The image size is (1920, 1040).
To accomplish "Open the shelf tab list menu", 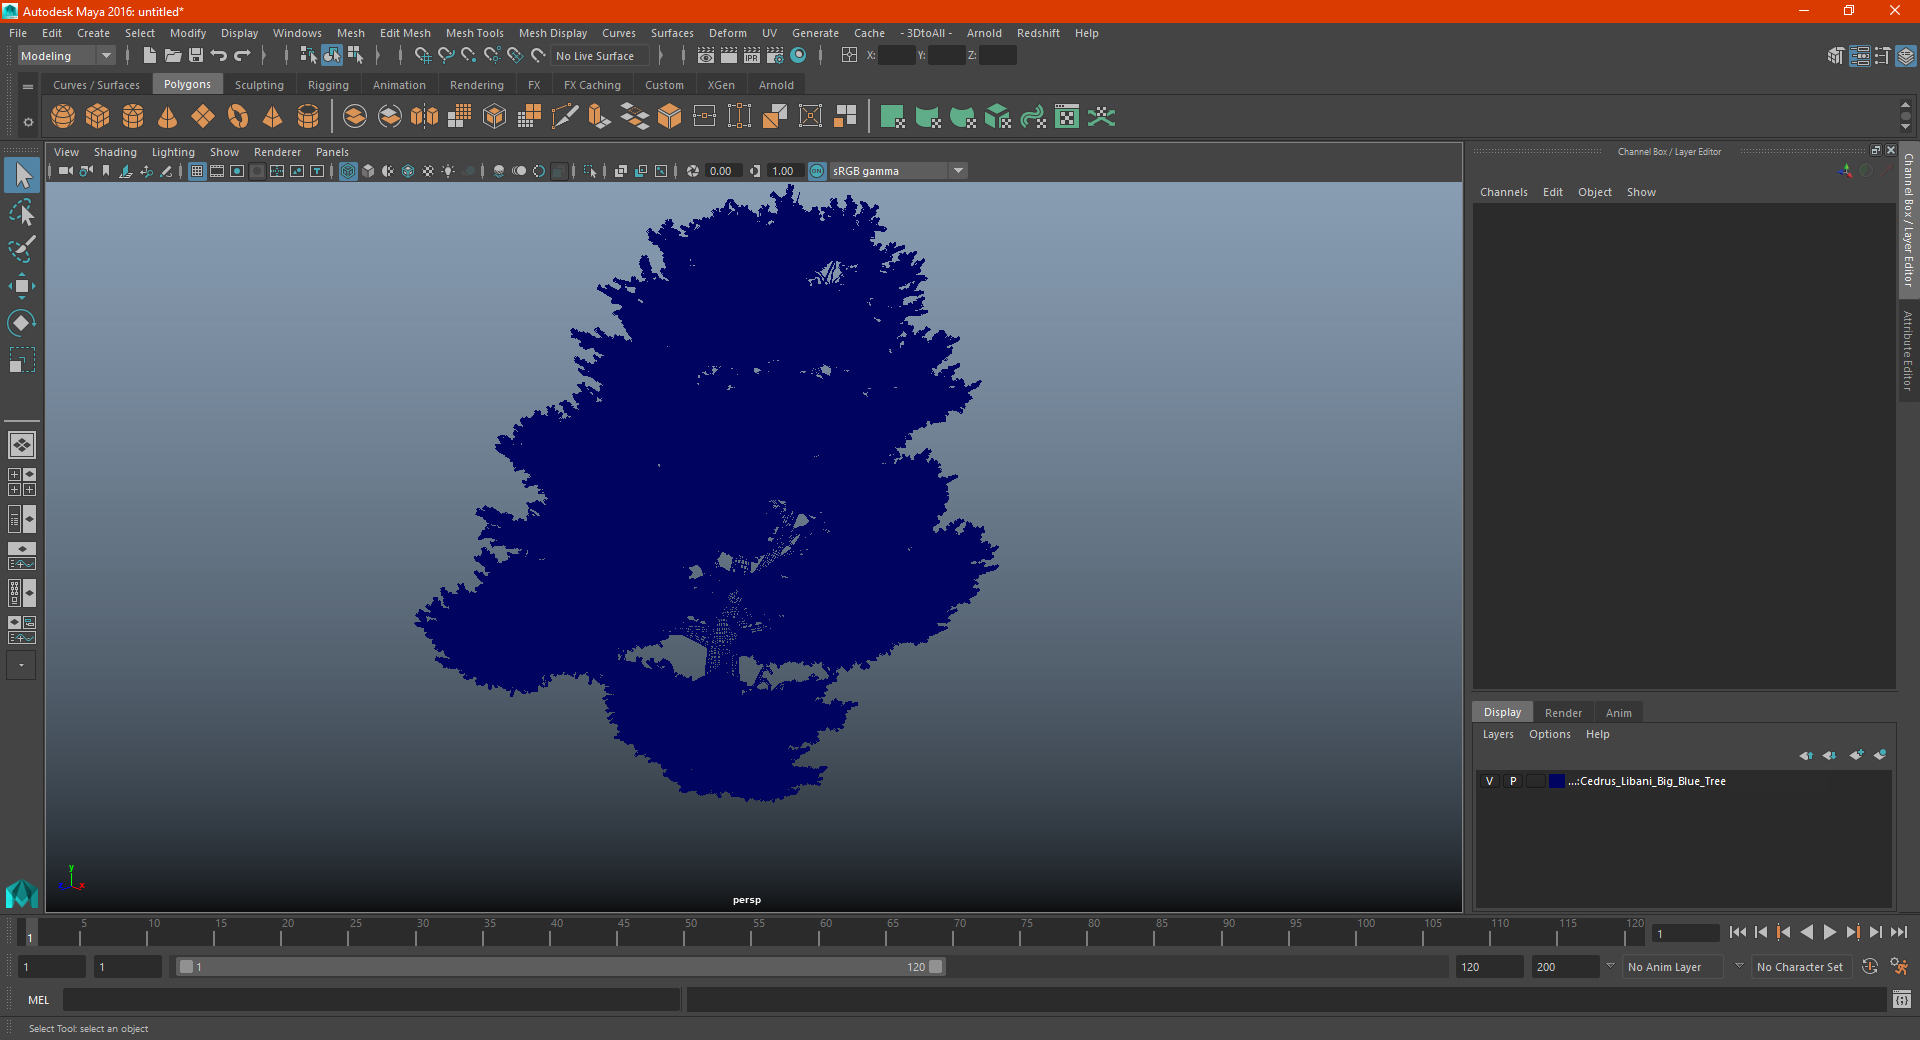I will 28,87.
